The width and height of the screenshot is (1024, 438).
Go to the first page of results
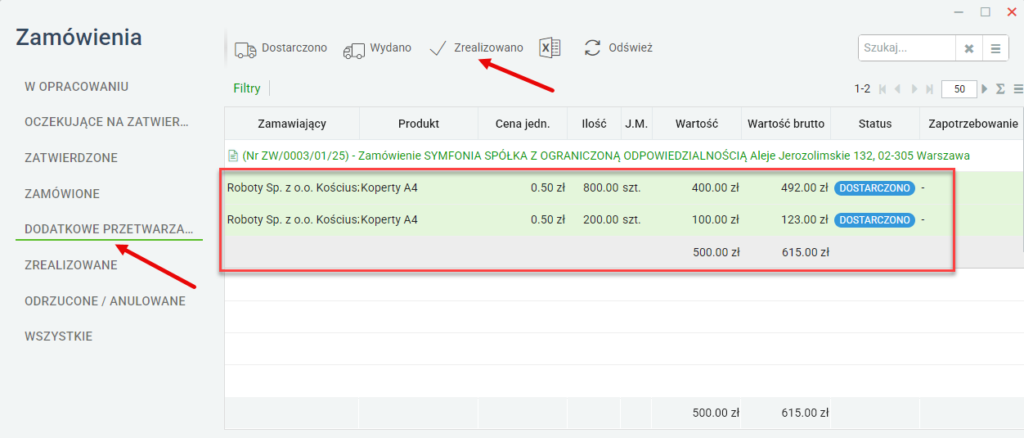tap(883, 89)
